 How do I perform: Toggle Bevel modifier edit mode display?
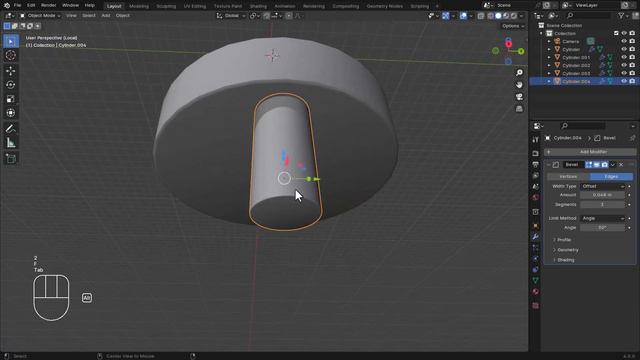[x=589, y=164]
